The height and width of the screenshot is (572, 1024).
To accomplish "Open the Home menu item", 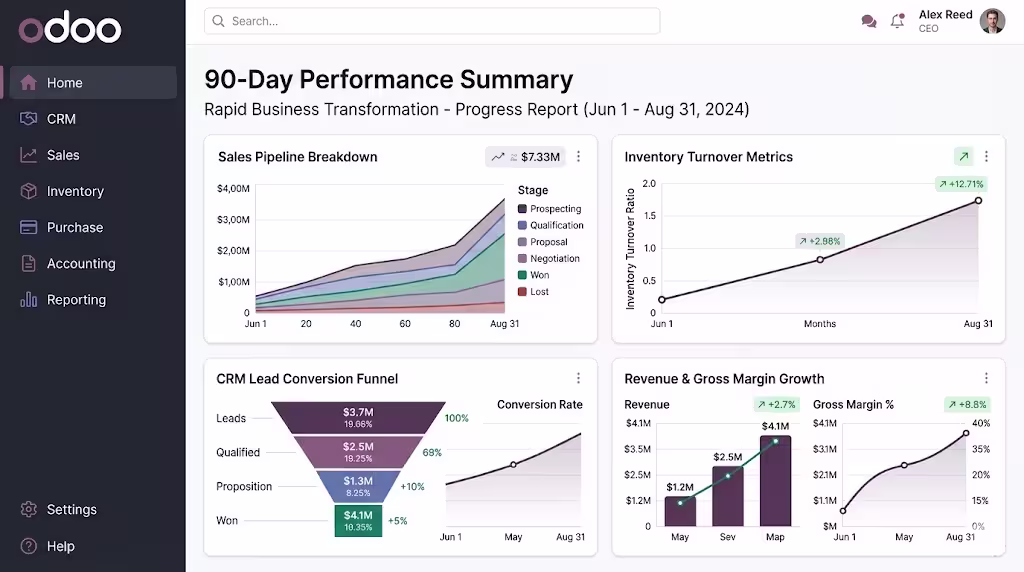I will (93, 82).
